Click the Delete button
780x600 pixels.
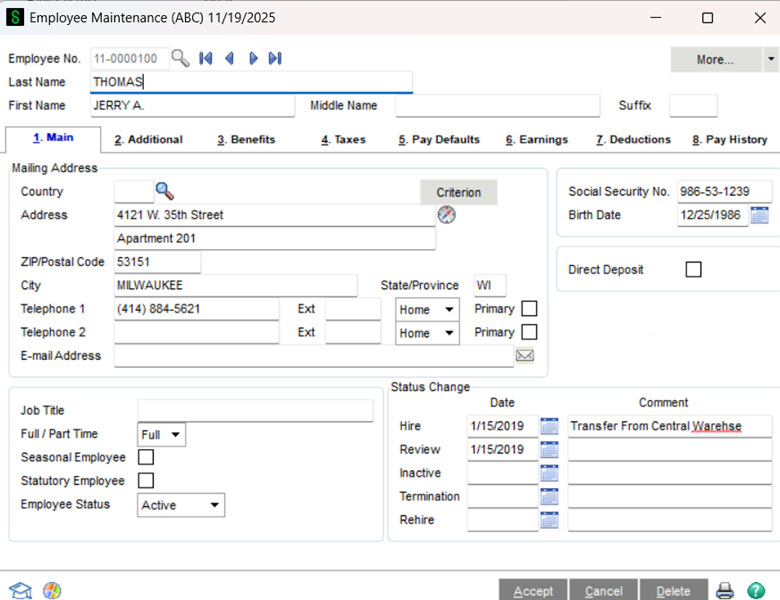[674, 590]
